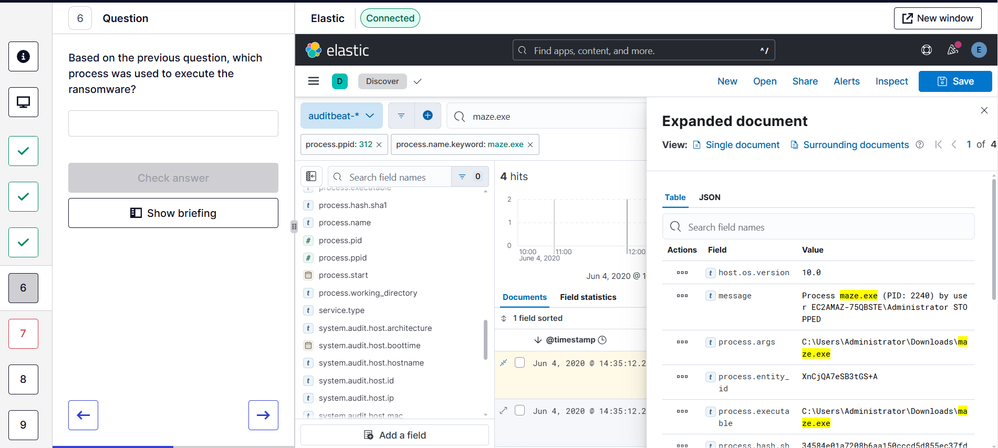
Task: Open the help menu lifebuoy icon
Action: [x=926, y=50]
